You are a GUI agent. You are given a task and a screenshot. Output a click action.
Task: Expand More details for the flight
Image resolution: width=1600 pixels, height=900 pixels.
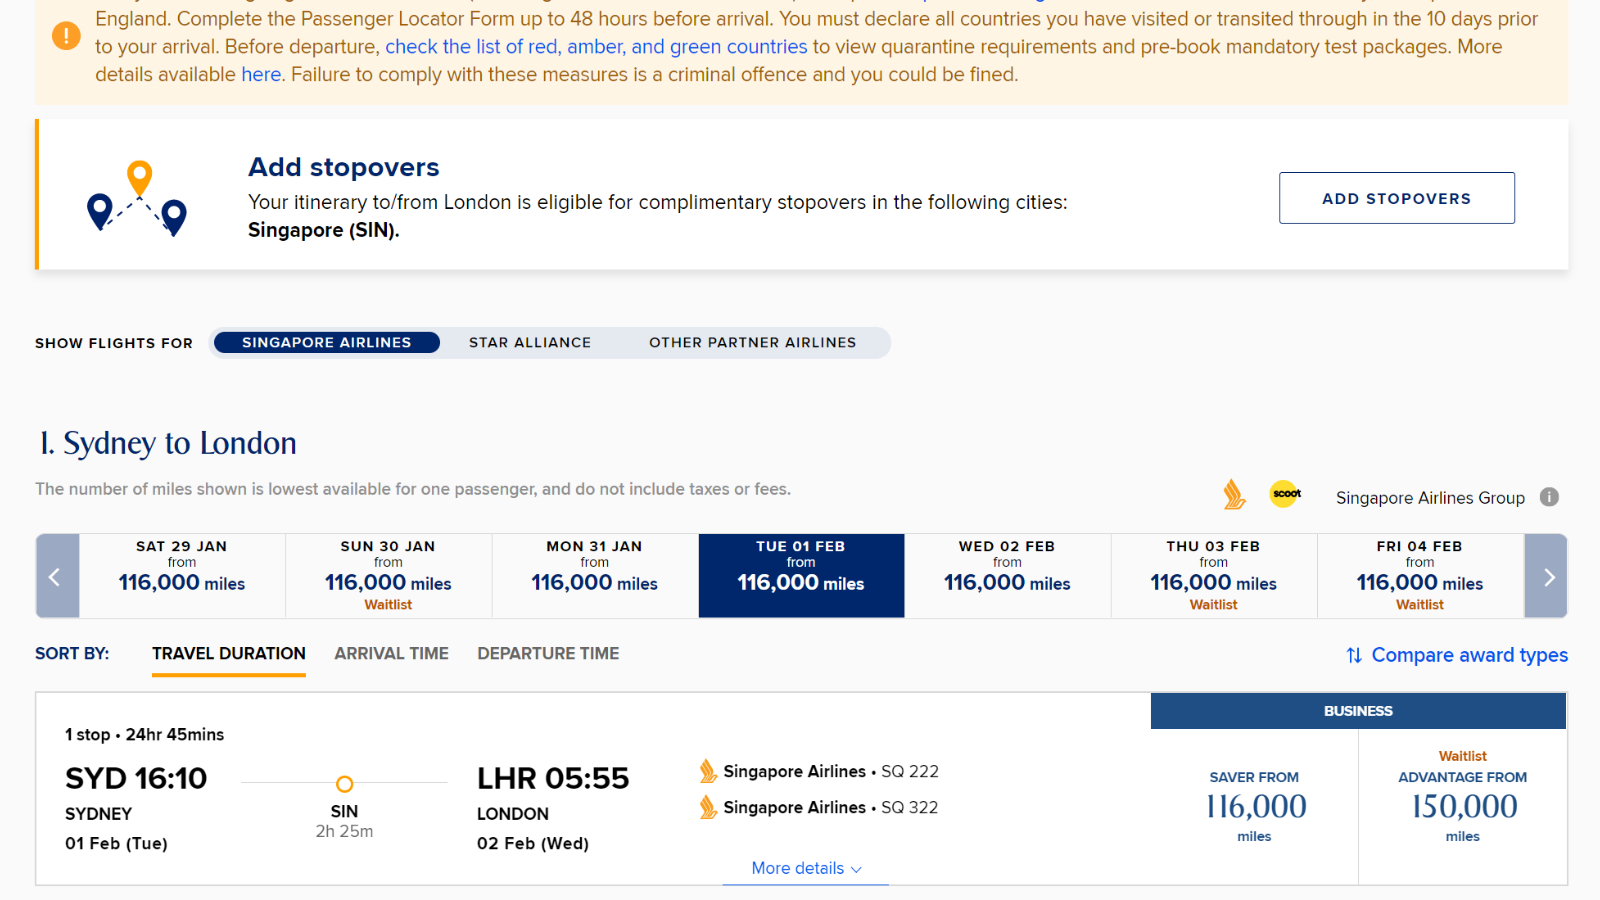(806, 868)
